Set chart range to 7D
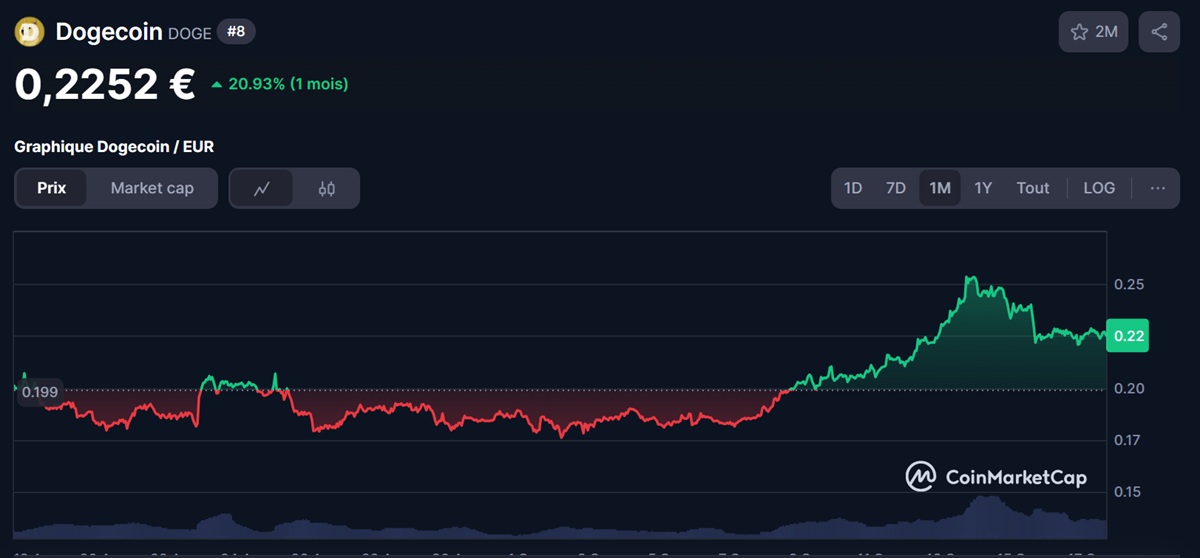1200x558 pixels. (896, 188)
